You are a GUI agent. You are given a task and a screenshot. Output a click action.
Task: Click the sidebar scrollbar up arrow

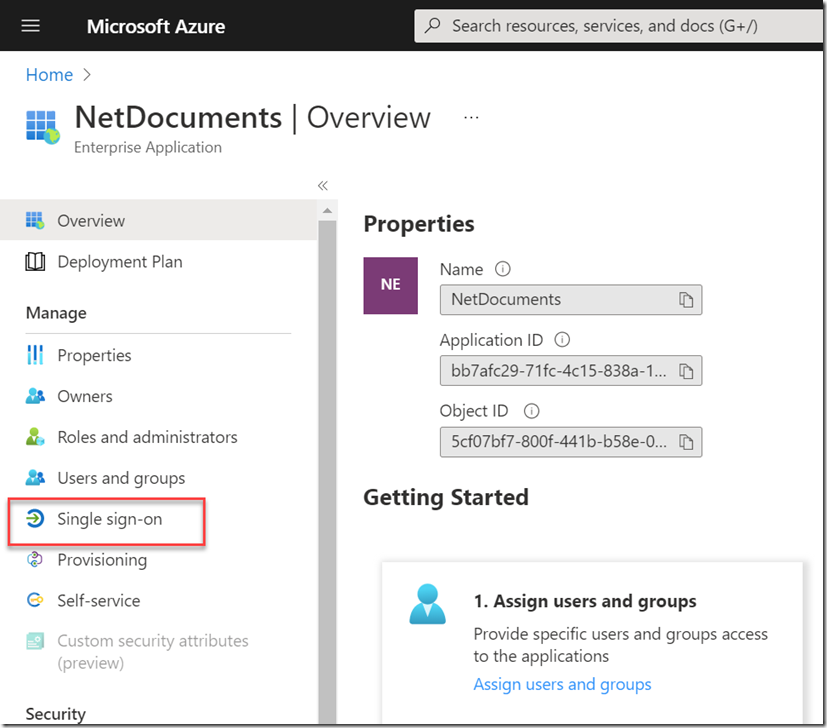(327, 211)
